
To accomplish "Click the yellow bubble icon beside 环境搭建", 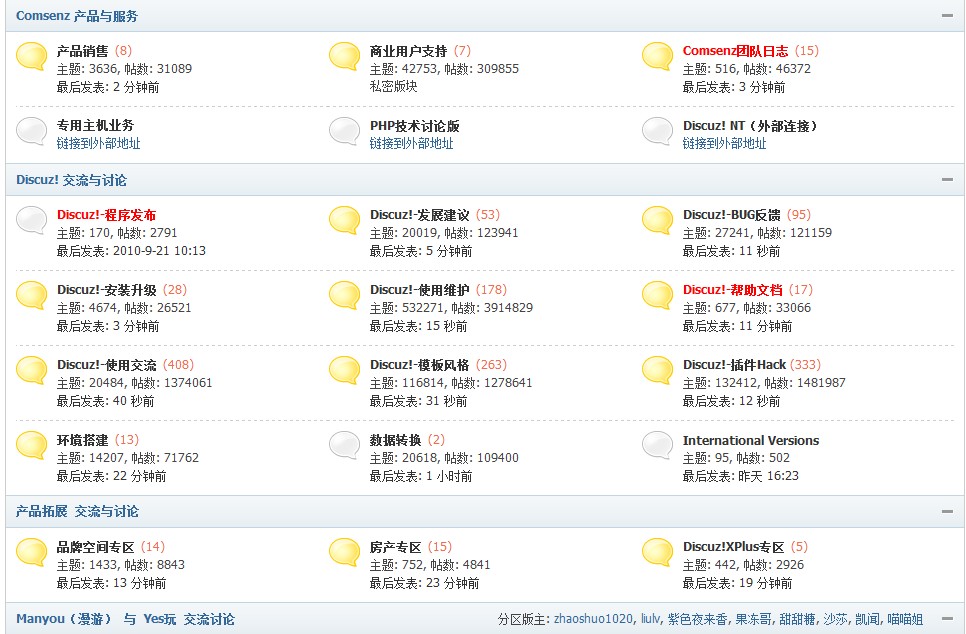I will pyautogui.click(x=31, y=446).
